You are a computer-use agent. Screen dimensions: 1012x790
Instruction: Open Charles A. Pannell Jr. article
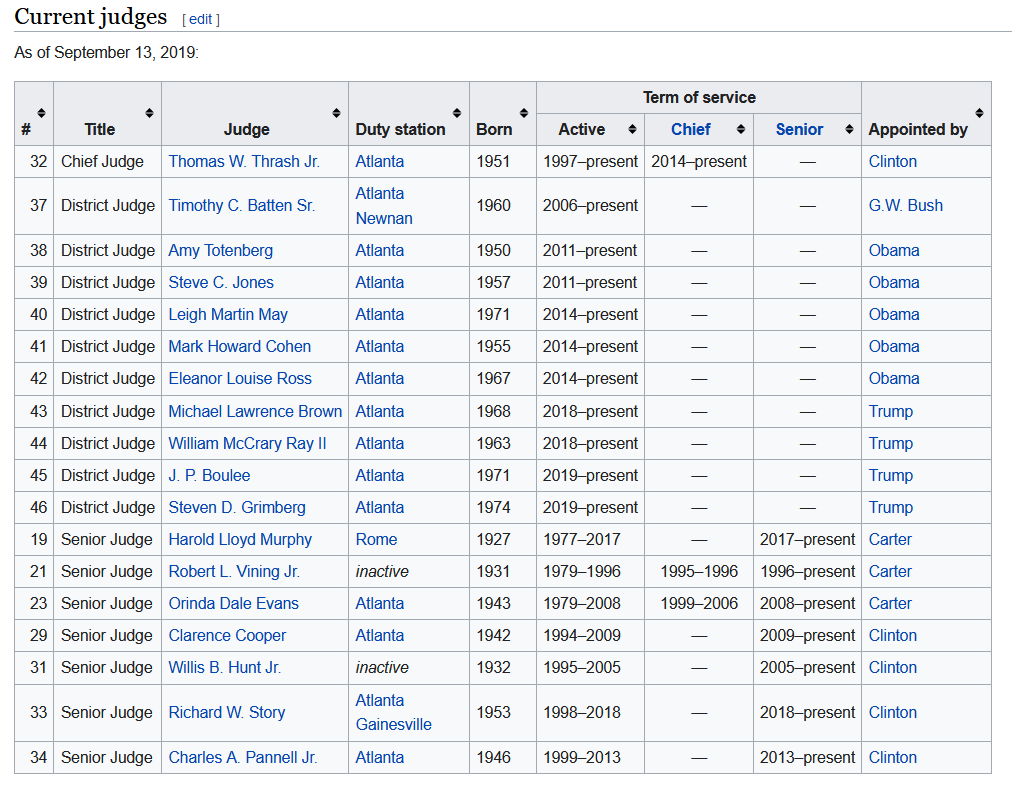[243, 758]
